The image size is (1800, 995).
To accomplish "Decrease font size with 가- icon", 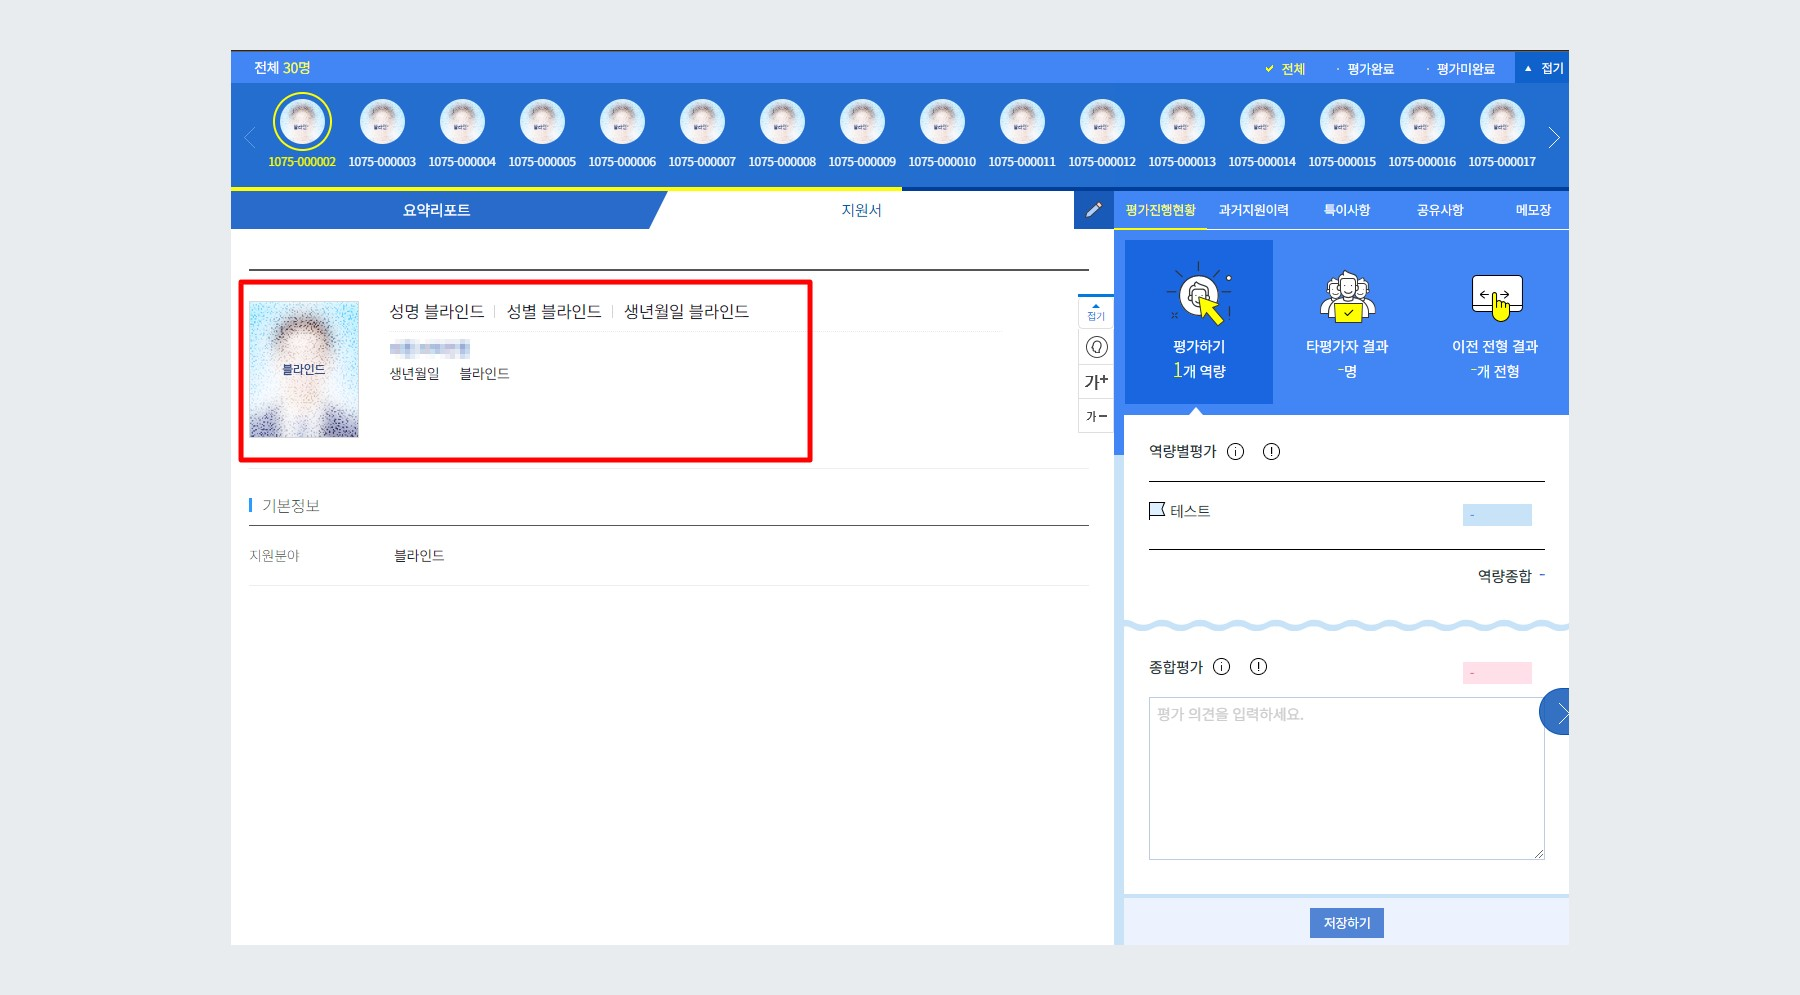I will 1097,416.
